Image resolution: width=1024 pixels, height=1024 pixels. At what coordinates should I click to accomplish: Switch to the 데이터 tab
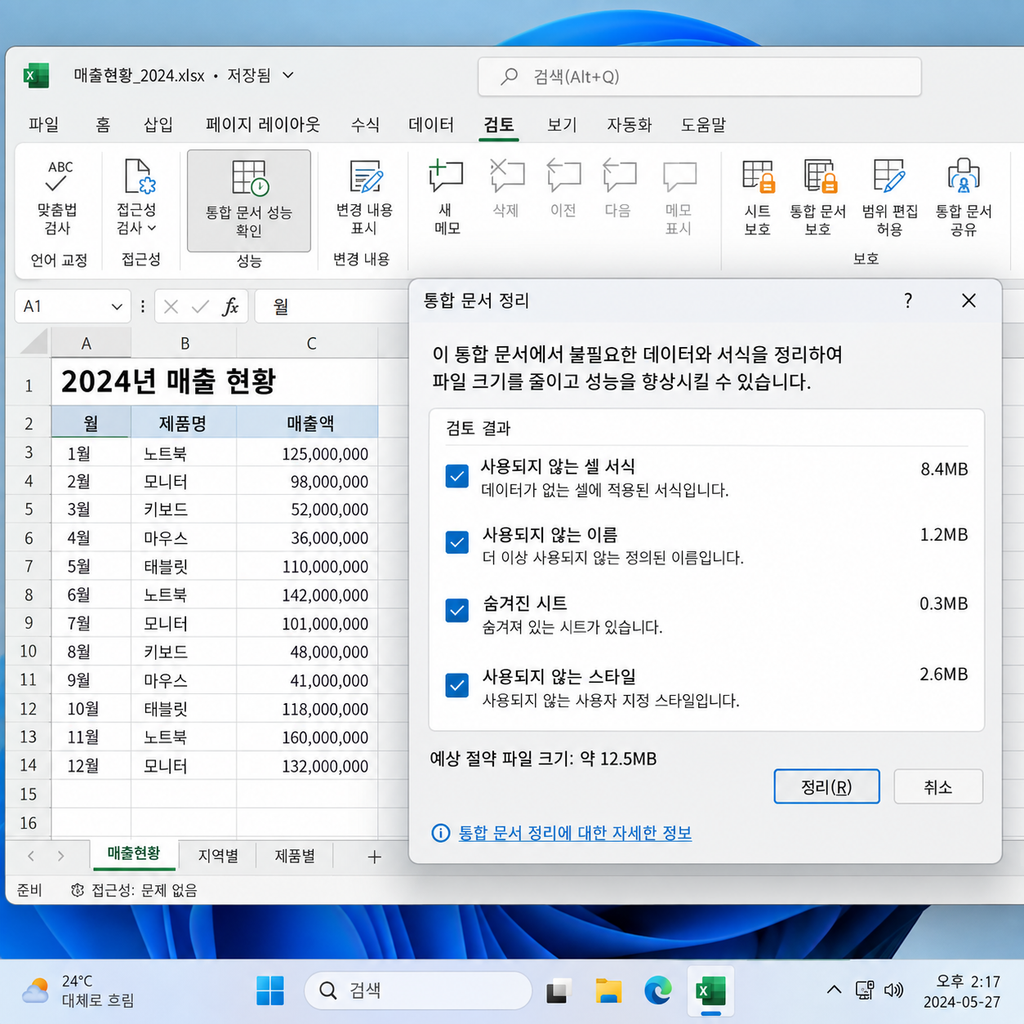(x=431, y=124)
